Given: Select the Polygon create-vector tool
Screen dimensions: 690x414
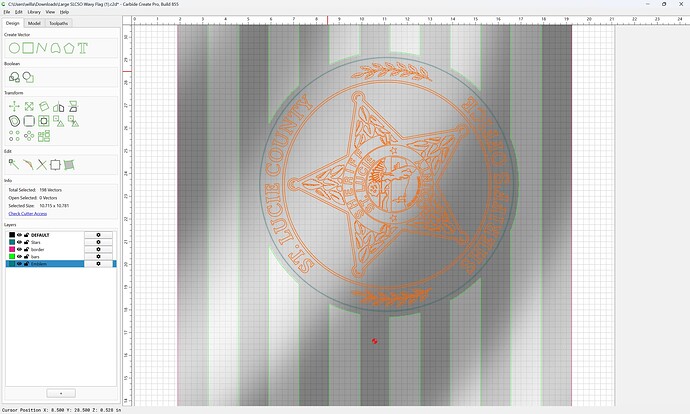Looking at the screenshot, I should tap(69, 48).
